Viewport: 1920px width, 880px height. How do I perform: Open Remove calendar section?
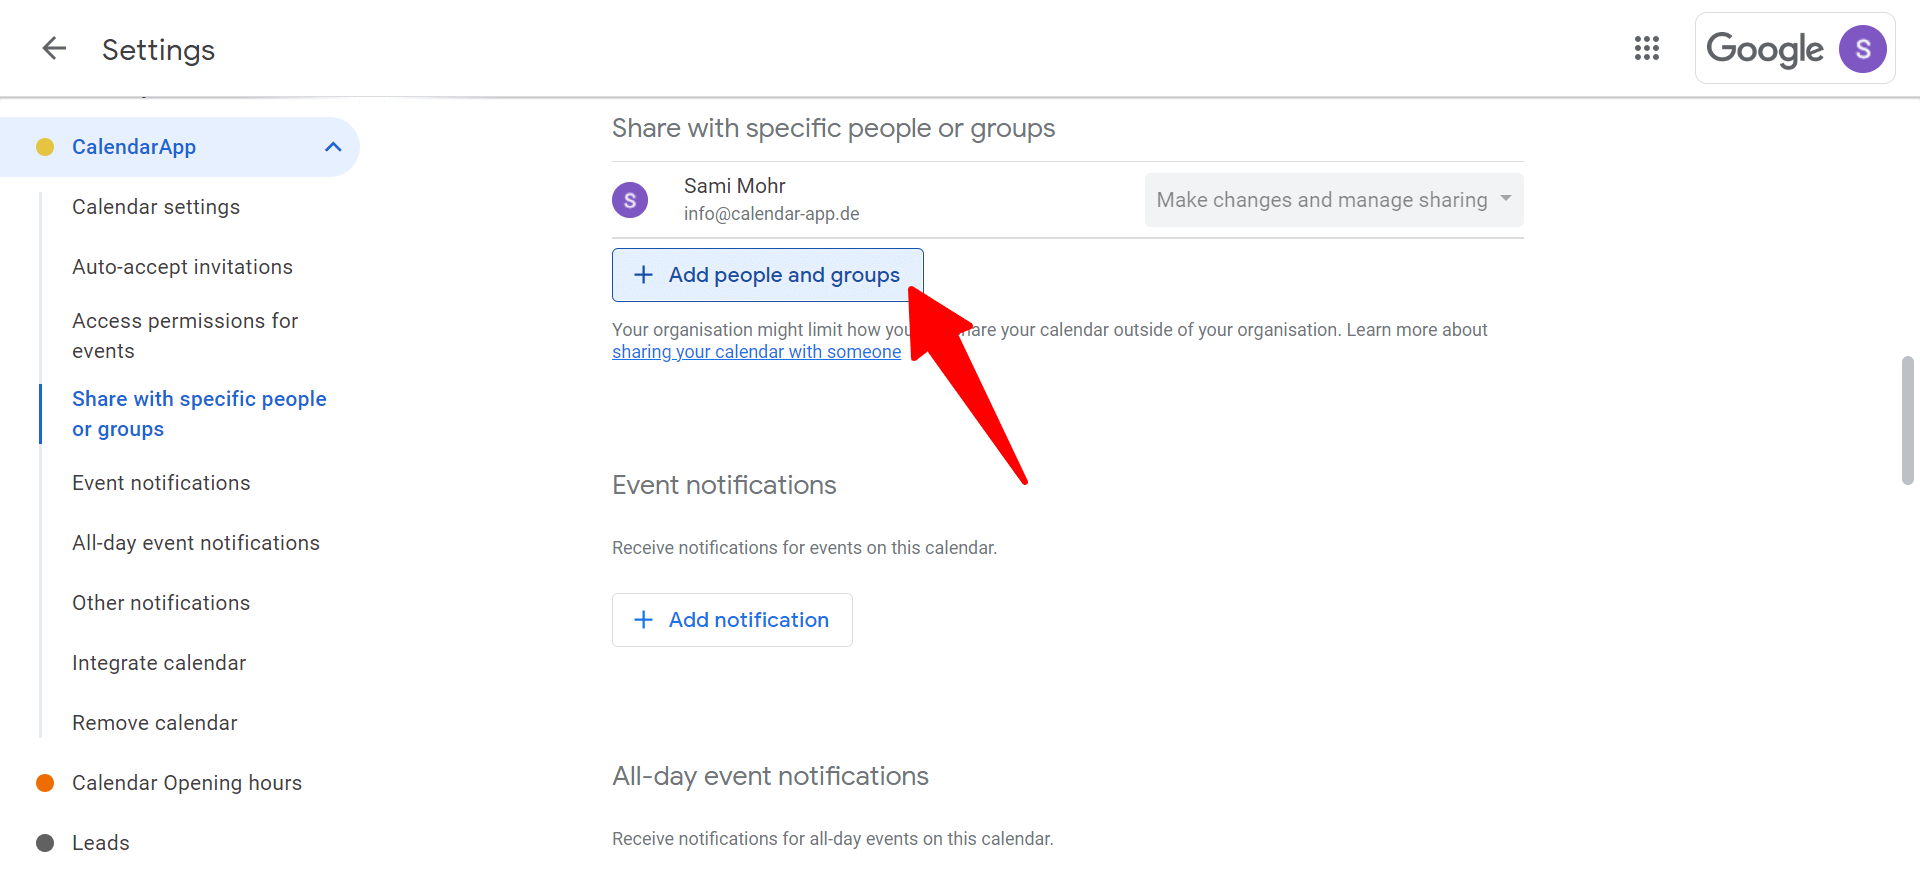point(155,723)
